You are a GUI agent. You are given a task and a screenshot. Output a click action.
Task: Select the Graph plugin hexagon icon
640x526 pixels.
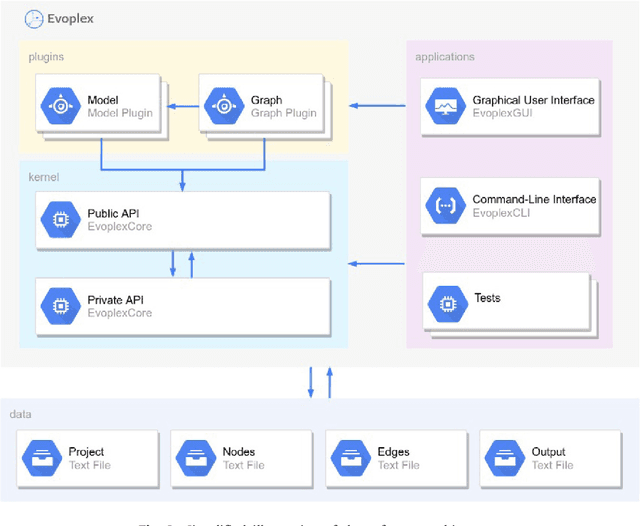223,106
